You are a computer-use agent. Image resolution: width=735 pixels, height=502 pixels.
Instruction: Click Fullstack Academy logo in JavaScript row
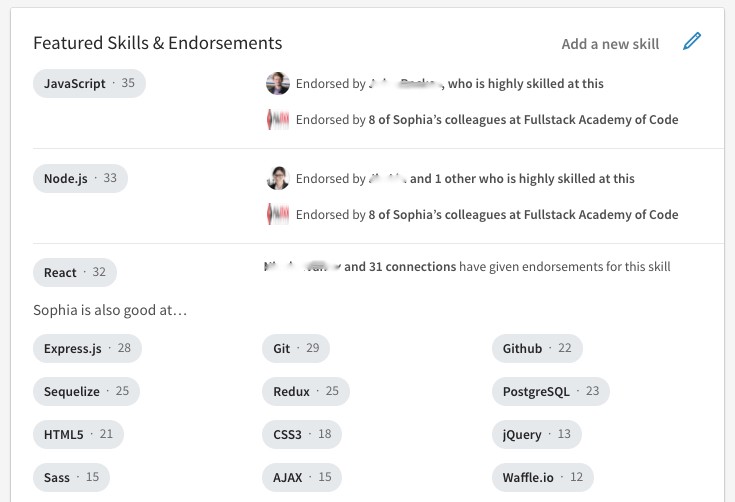tap(278, 120)
